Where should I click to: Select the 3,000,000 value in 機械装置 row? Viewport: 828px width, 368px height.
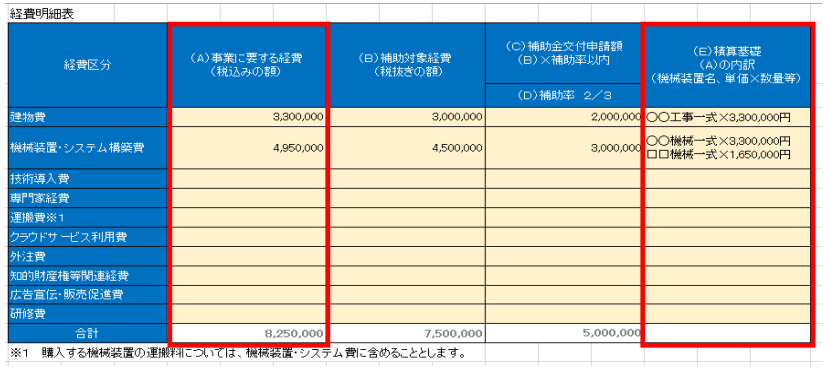[563, 148]
